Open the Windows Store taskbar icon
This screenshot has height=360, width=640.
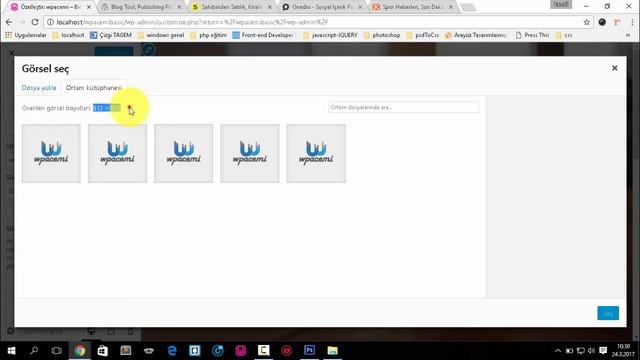102,350
